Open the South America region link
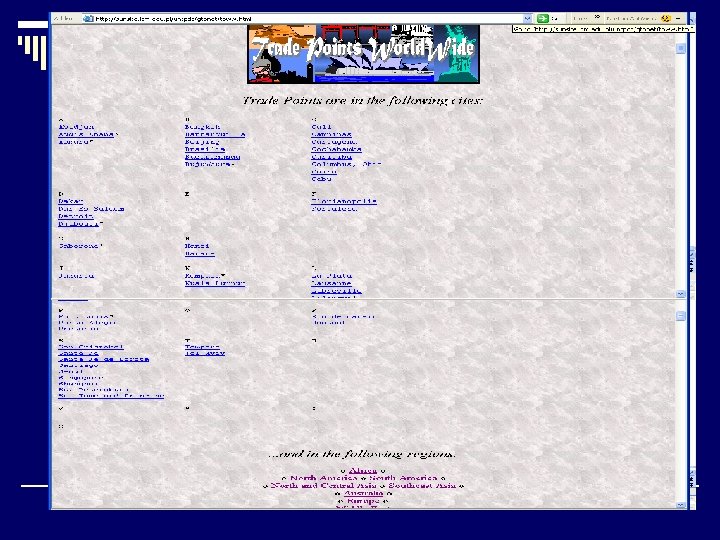This screenshot has height=540, width=720. coord(403,478)
